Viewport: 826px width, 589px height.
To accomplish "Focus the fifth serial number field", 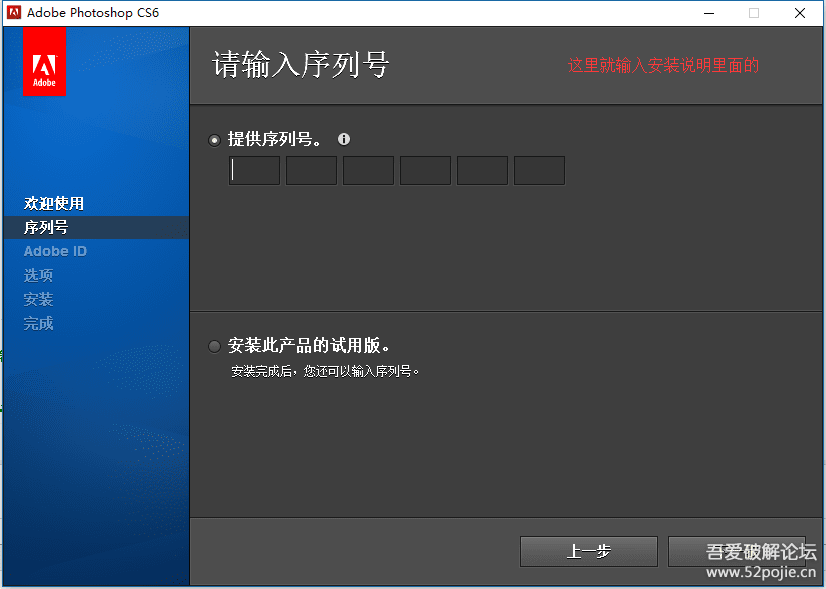I will coord(482,170).
